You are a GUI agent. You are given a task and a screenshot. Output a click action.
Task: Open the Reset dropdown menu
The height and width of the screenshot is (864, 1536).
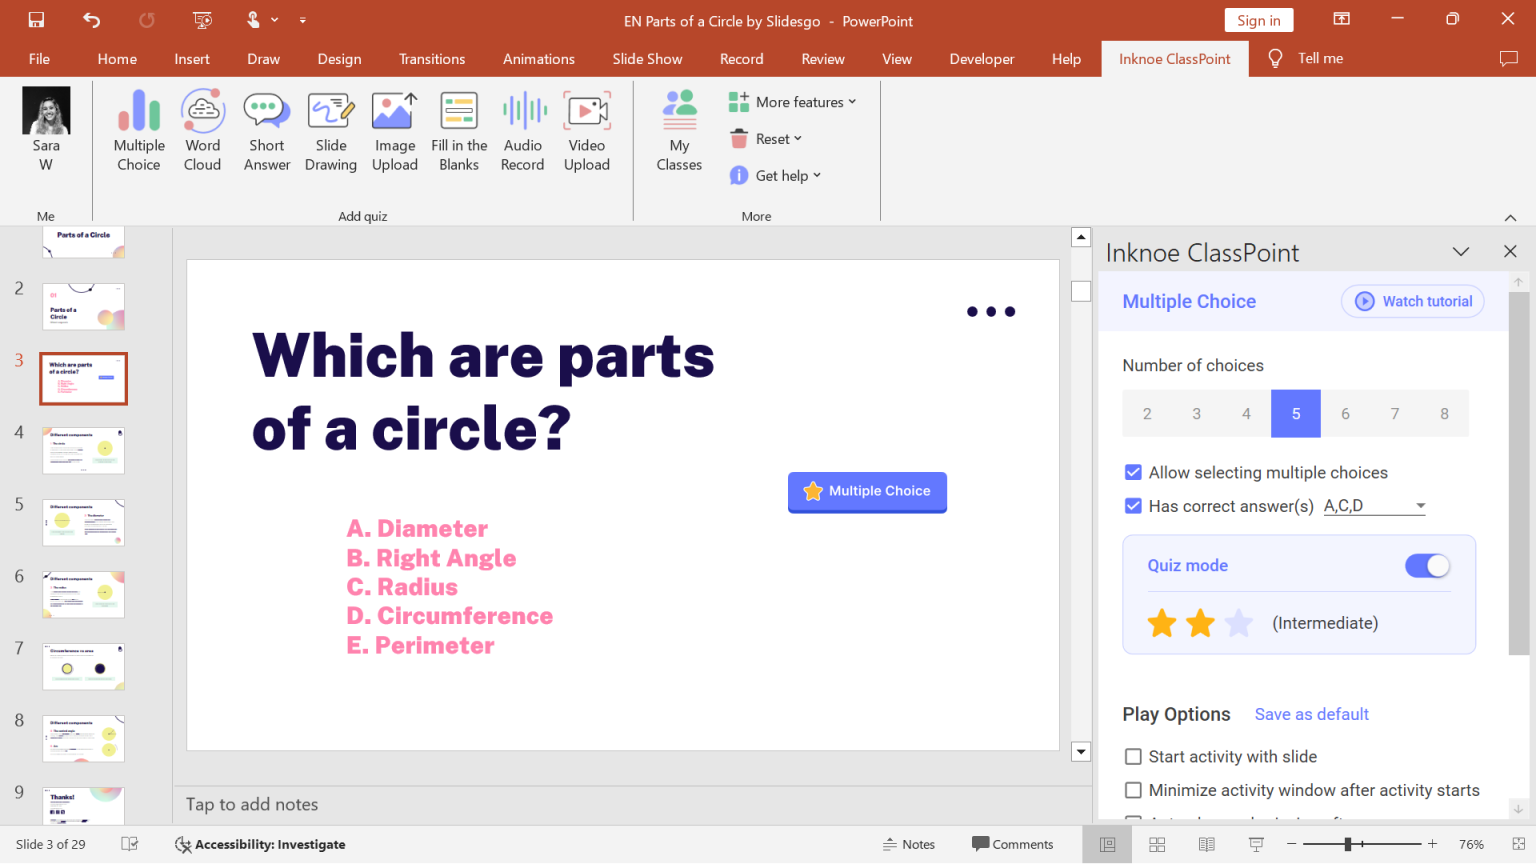click(x=766, y=139)
